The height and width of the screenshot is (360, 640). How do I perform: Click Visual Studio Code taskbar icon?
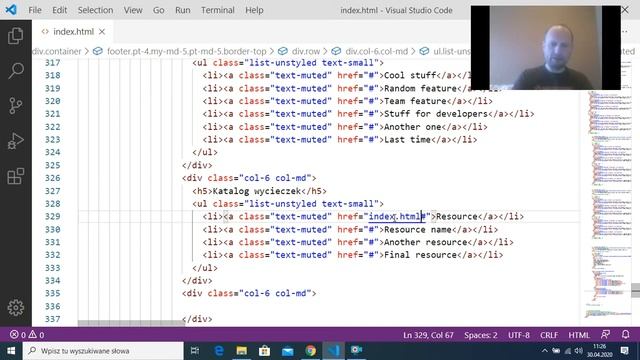pyautogui.click(x=333, y=351)
